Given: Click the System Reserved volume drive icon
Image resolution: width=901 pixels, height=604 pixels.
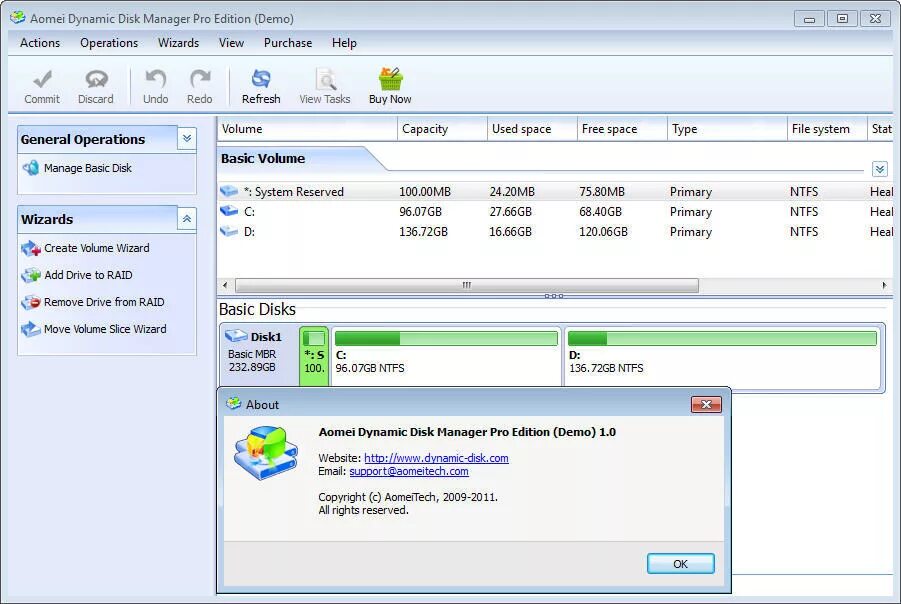Looking at the screenshot, I should coord(229,191).
